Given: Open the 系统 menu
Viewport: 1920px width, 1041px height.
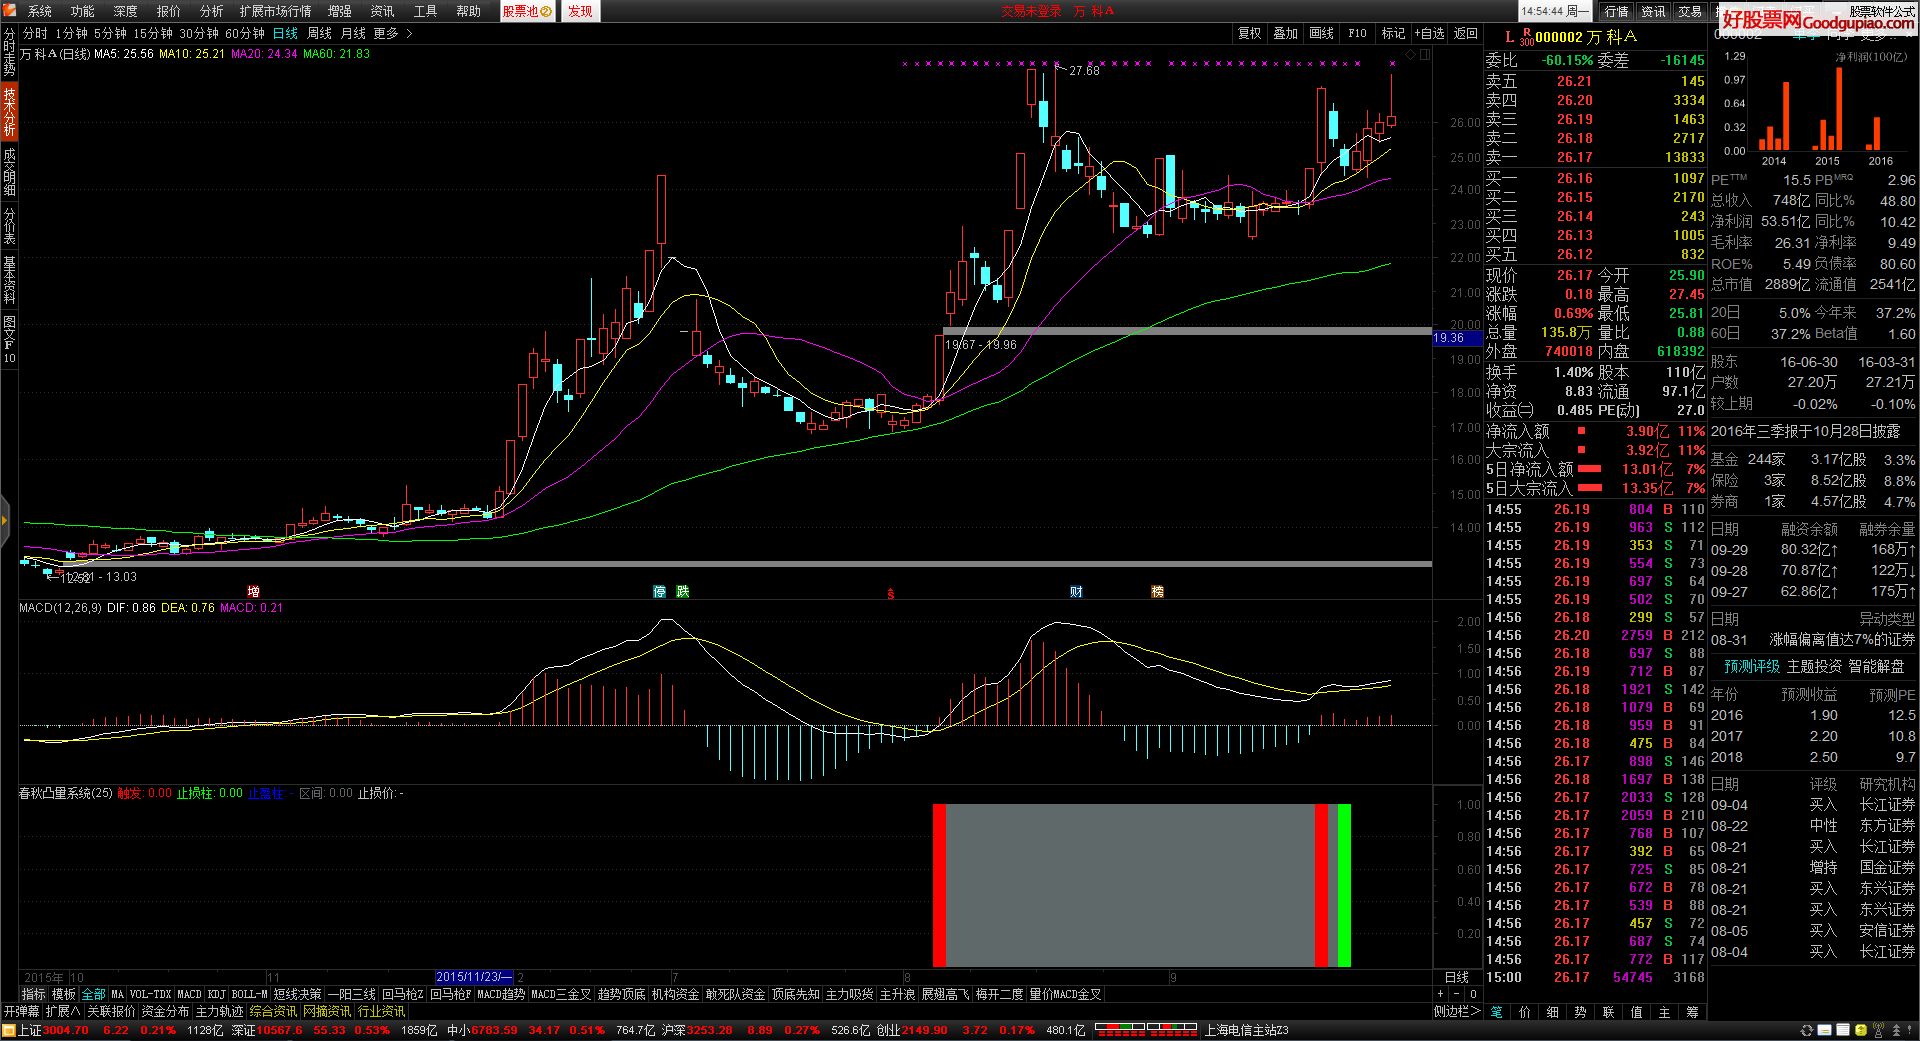Looking at the screenshot, I should pos(40,11).
